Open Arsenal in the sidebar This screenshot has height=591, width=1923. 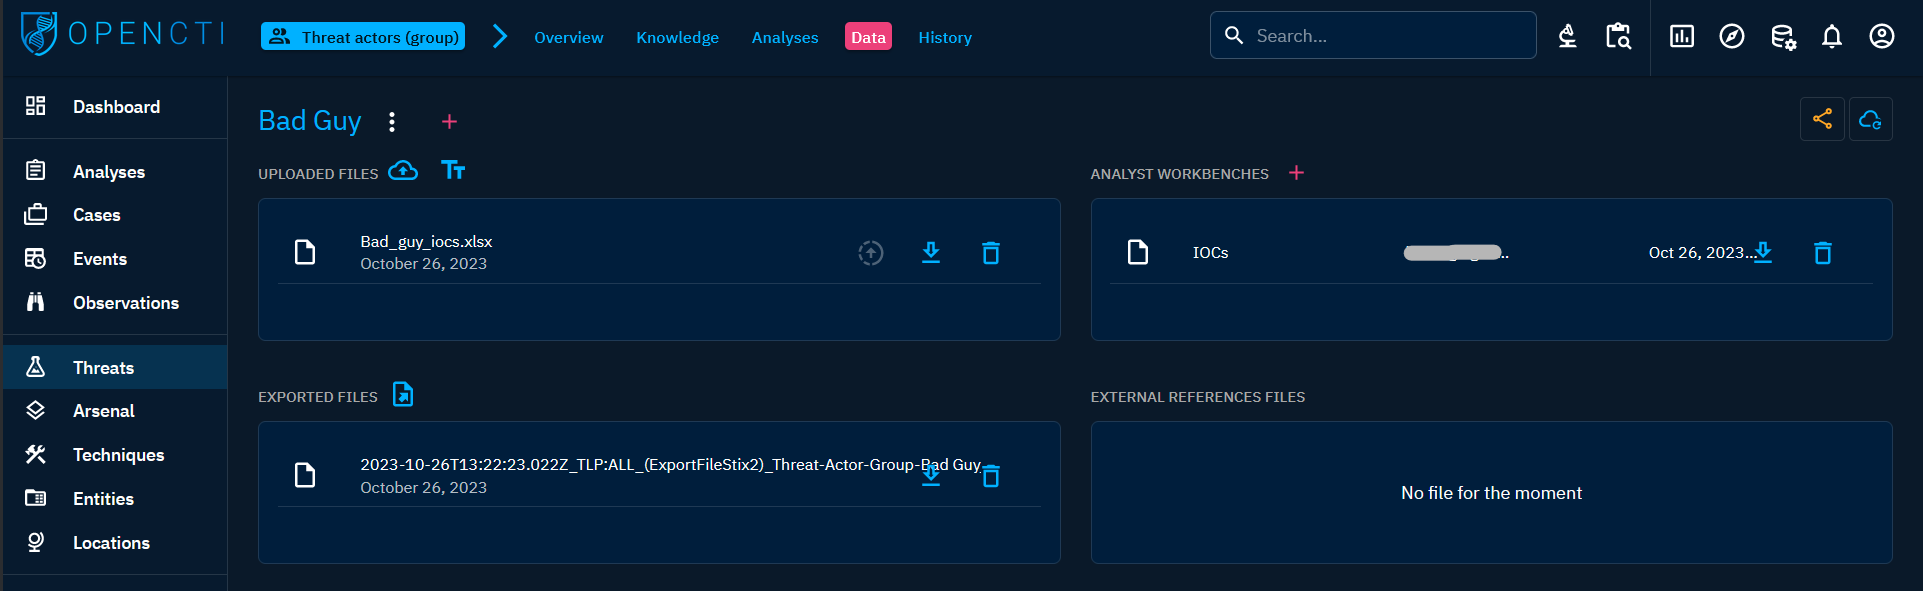click(103, 411)
